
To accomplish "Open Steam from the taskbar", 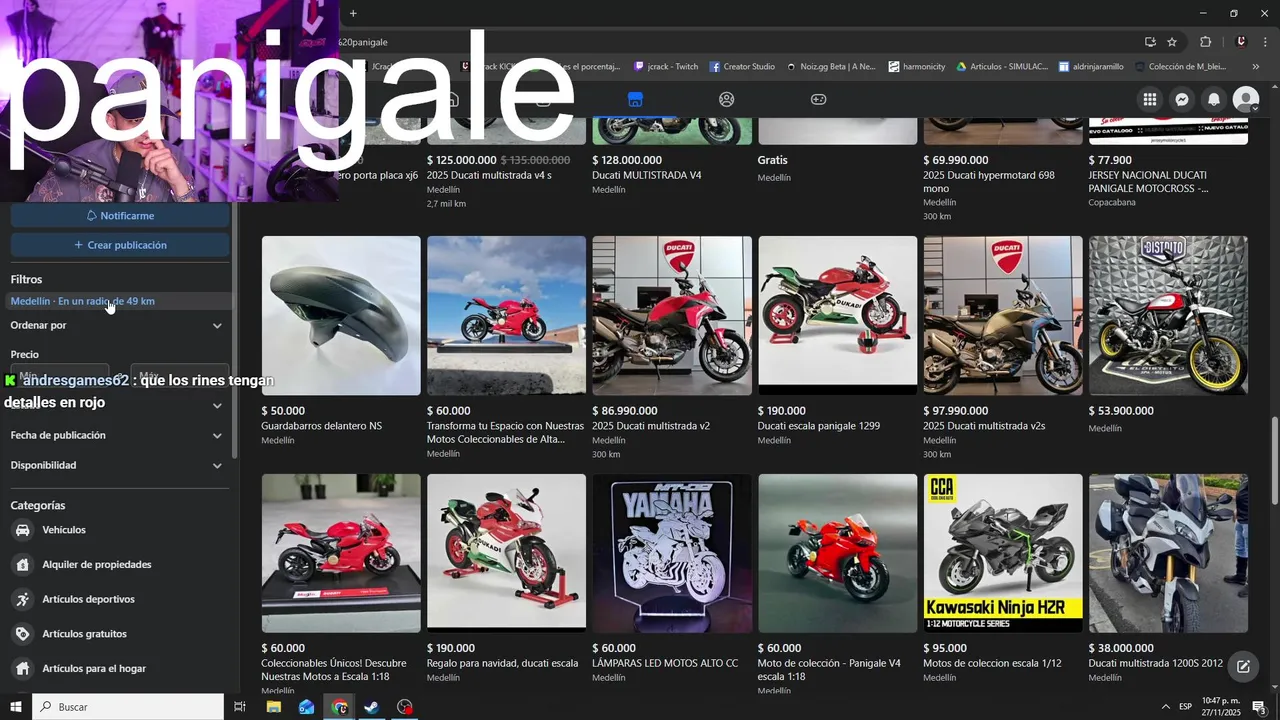I will [x=371, y=707].
